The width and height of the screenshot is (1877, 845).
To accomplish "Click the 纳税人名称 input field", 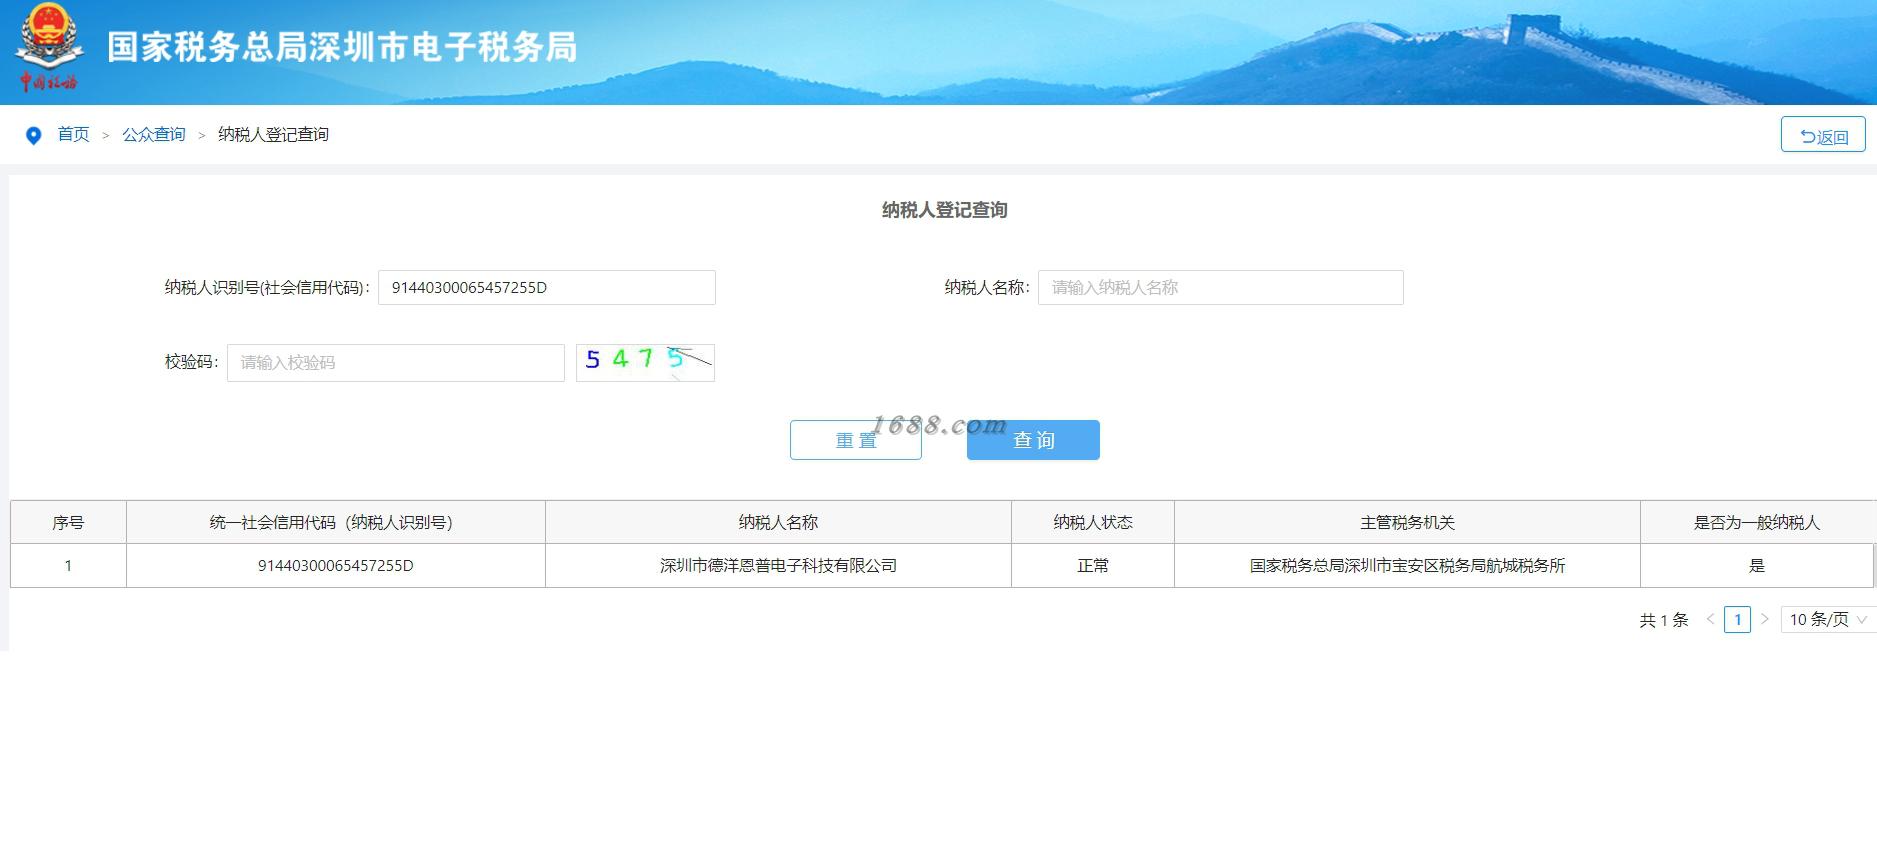I will 1221,287.
